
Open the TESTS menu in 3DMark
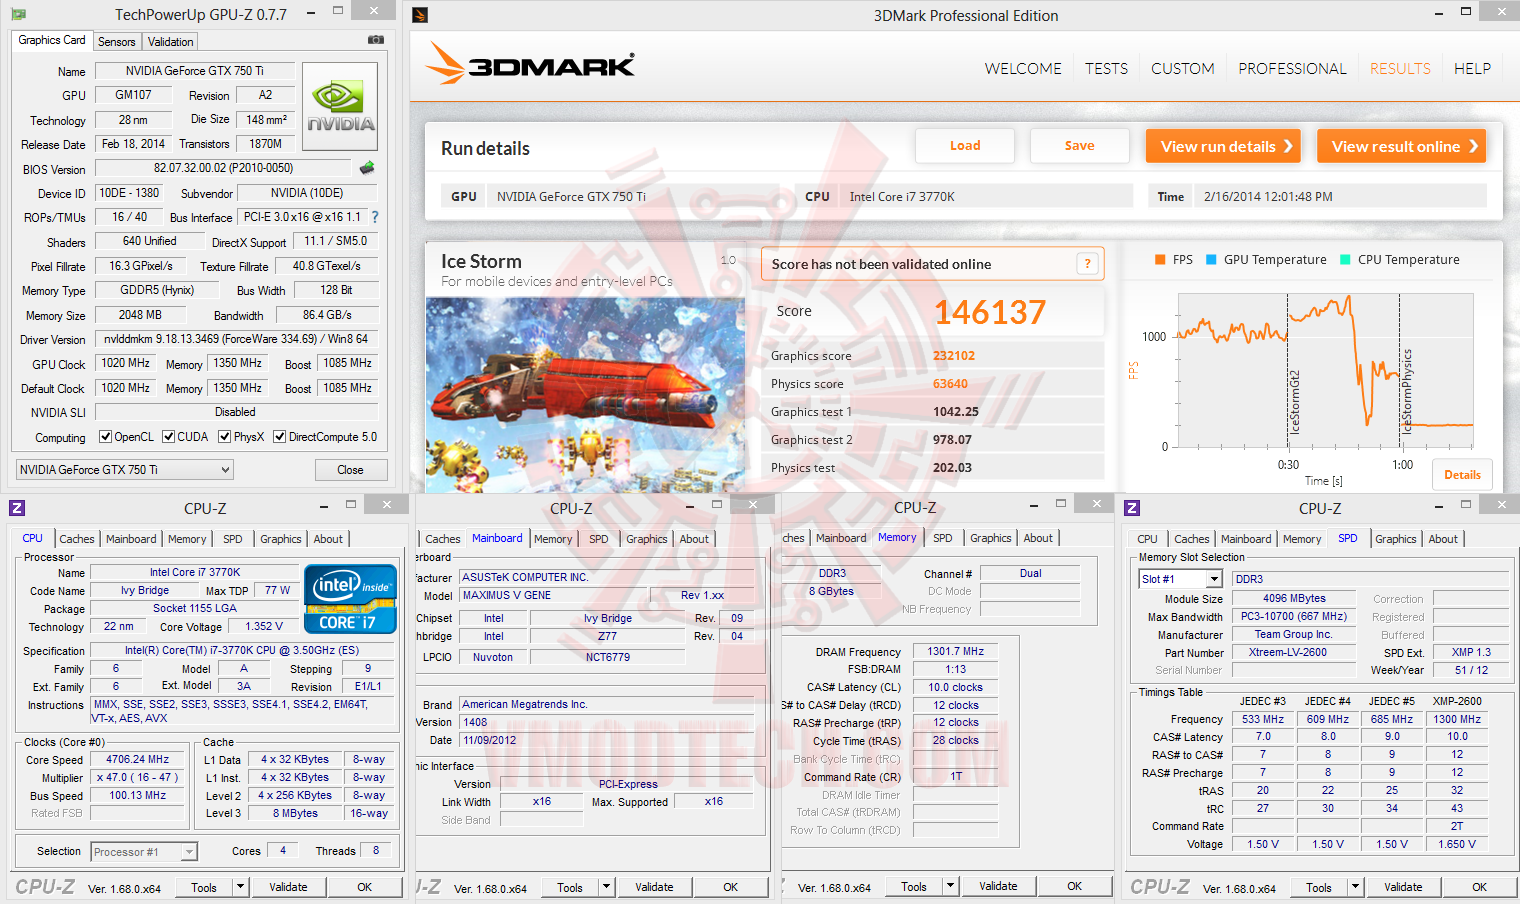click(1106, 69)
